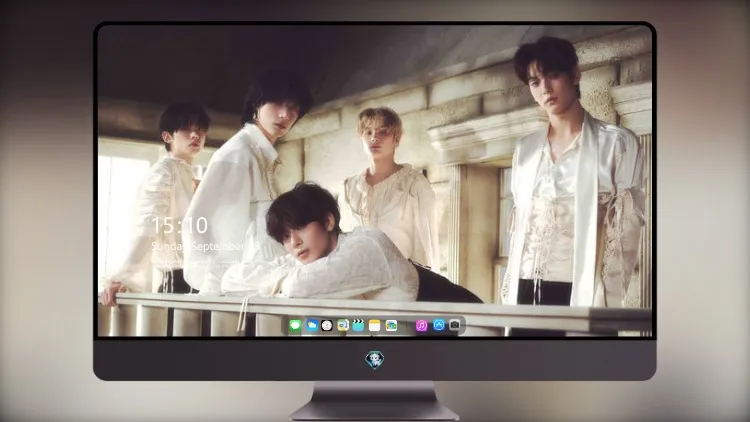Open the Maps app in dock
This screenshot has width=750, height=422.
click(x=342, y=326)
